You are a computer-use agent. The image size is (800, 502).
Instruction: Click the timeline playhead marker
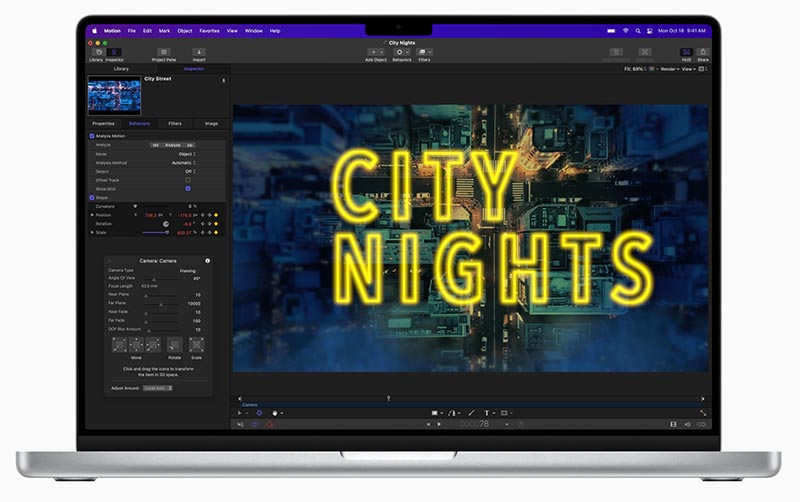(x=388, y=398)
